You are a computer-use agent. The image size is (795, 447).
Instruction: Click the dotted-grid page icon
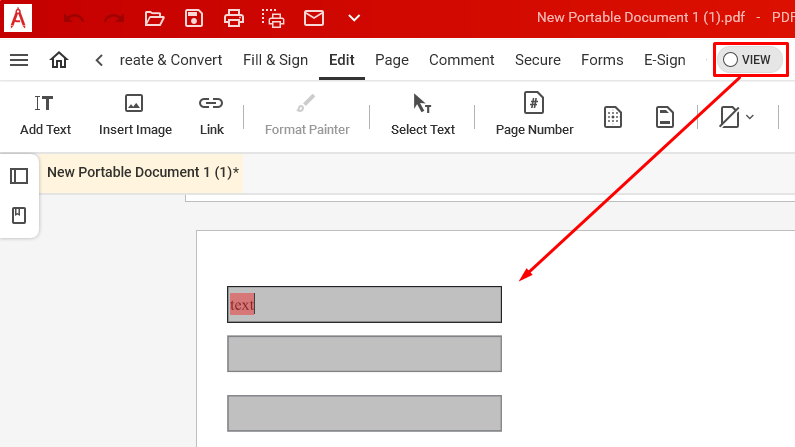(x=613, y=117)
